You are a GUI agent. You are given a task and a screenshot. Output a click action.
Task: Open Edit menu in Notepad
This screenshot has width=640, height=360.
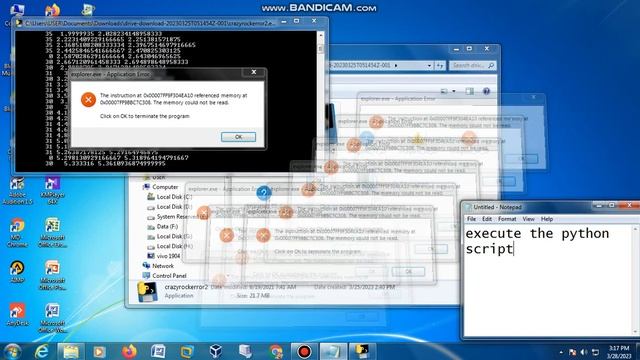pos(487,219)
